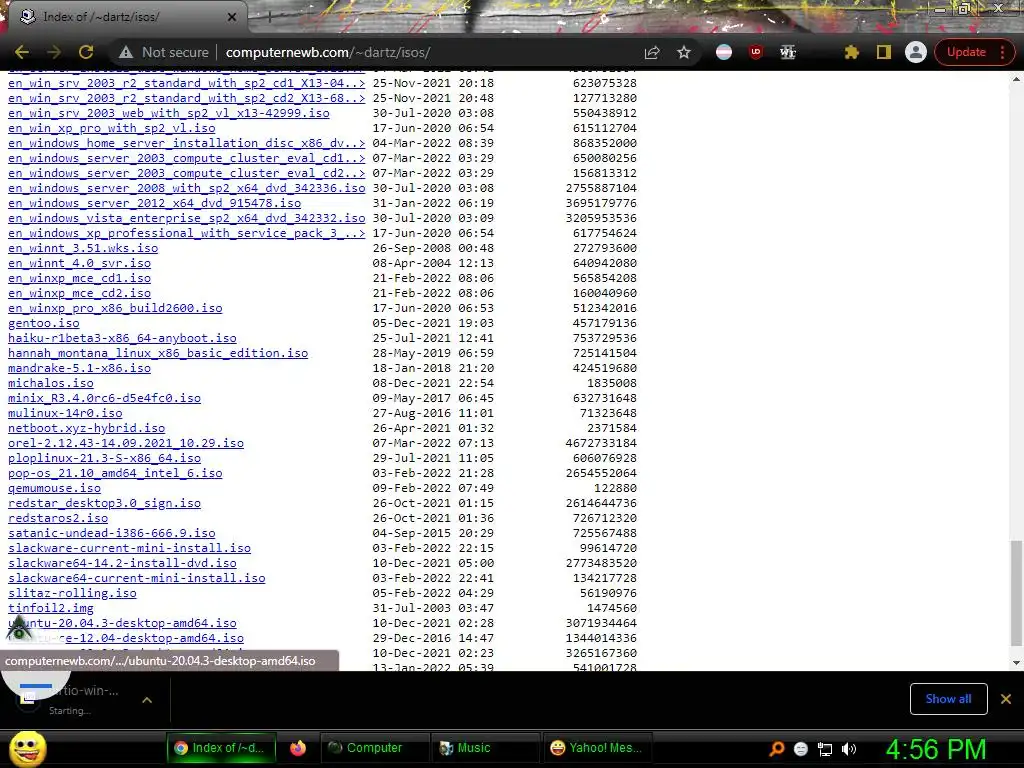Click the browser forward arrow
Screen dimensions: 1024x768
54,52
